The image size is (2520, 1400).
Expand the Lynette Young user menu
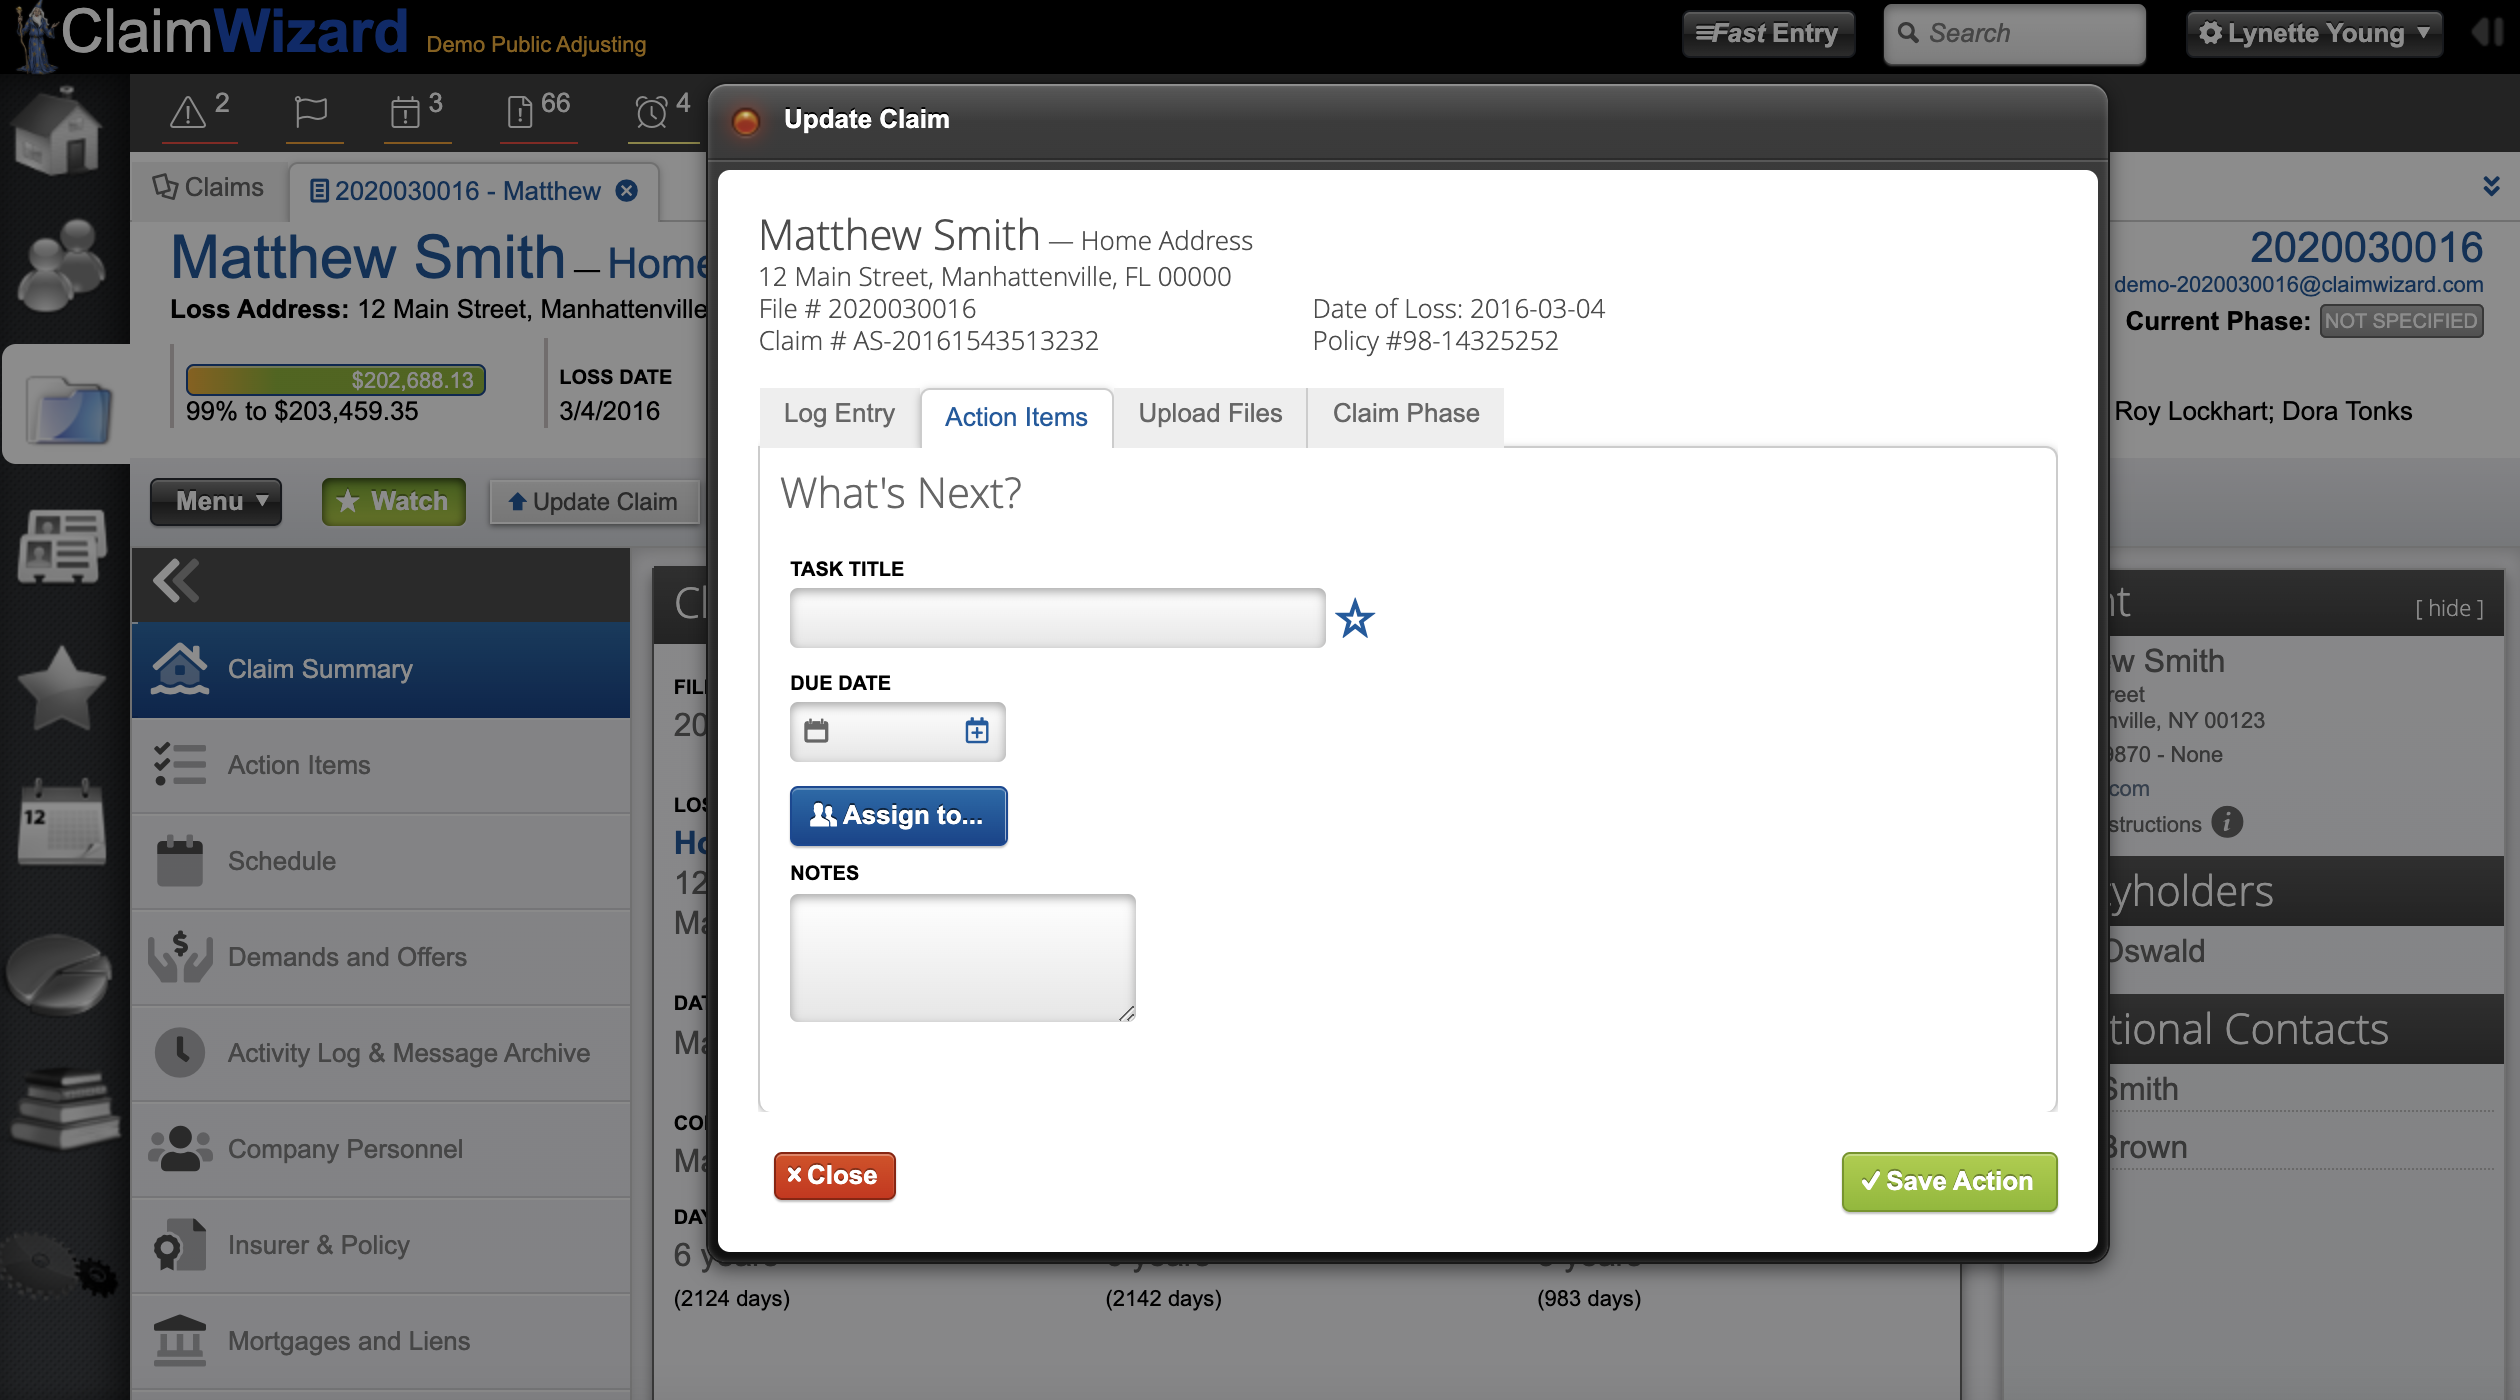2313,32
